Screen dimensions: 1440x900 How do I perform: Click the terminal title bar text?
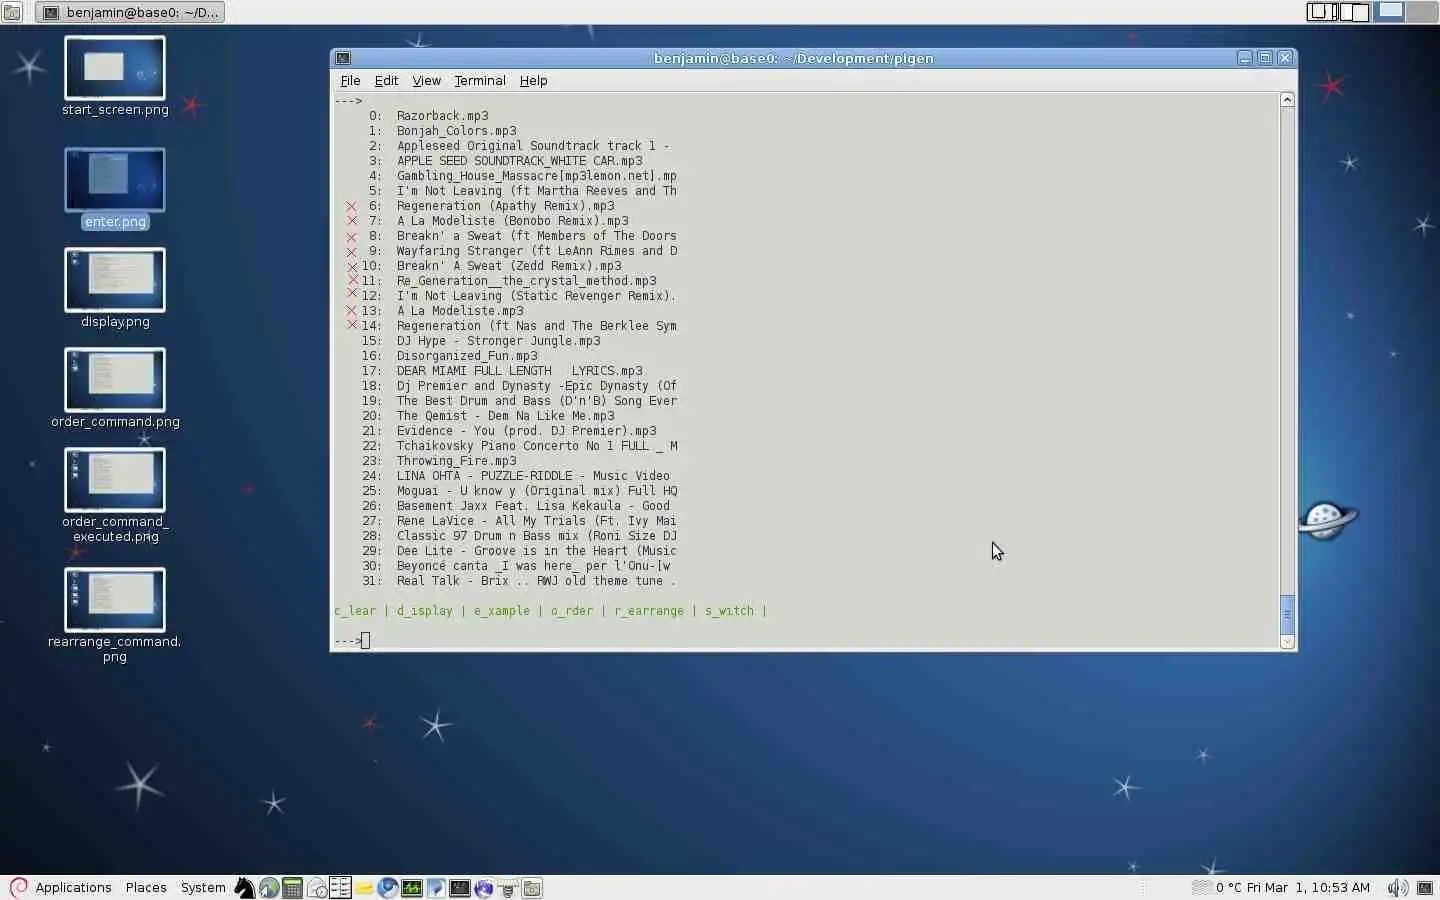pos(794,58)
